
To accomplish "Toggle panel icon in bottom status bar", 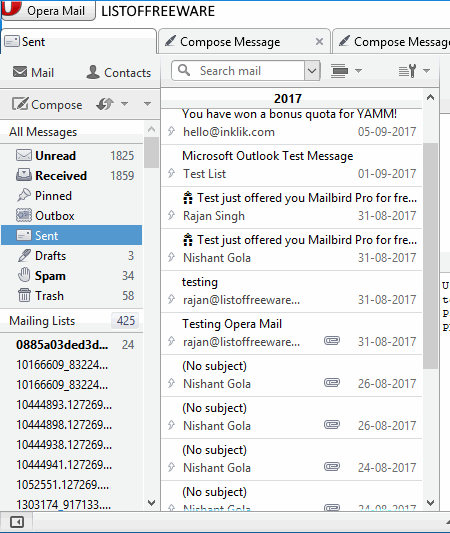I will tap(17, 521).
